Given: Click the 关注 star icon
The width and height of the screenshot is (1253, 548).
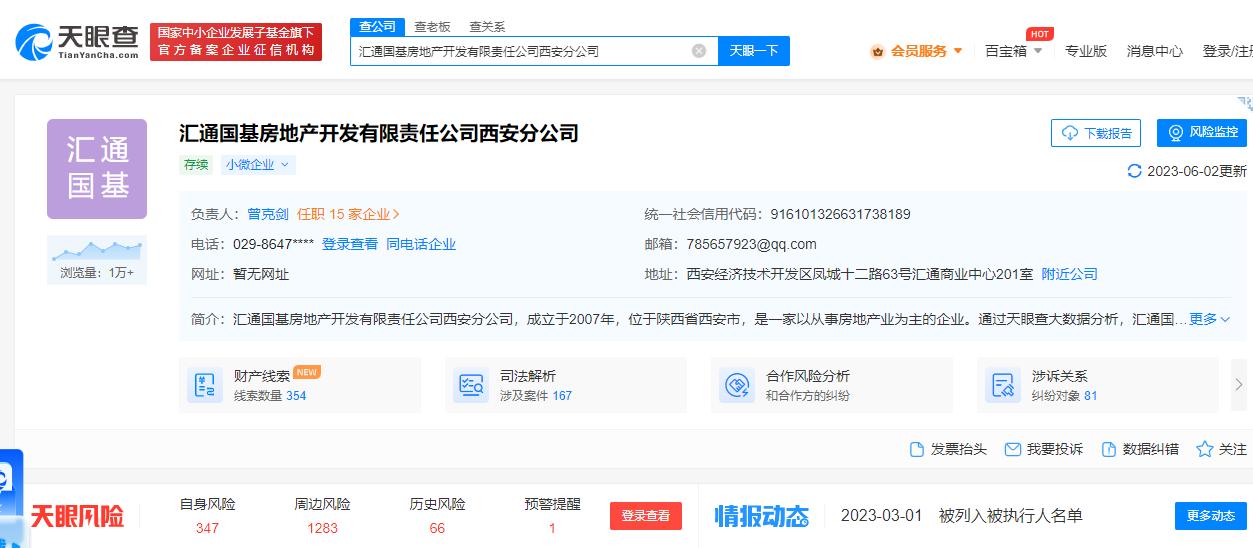Looking at the screenshot, I should tap(1205, 450).
